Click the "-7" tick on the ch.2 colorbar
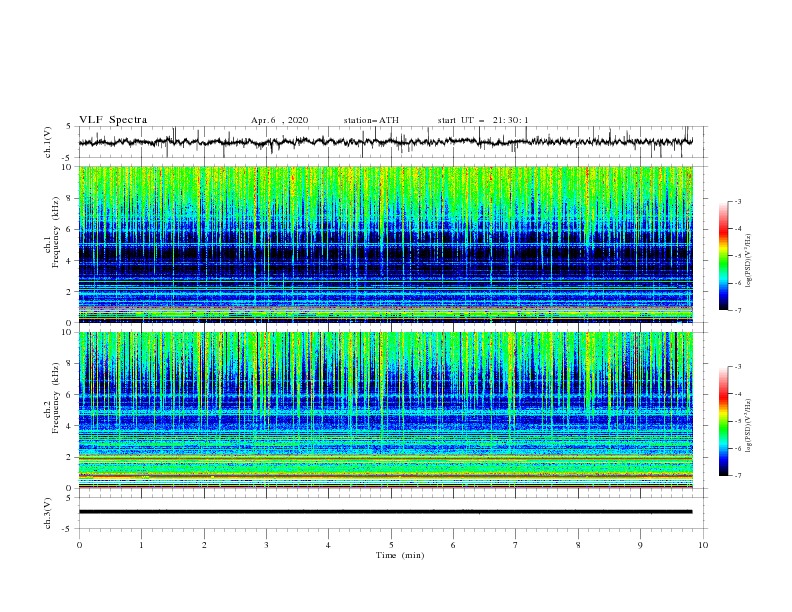This screenshot has width=792, height=612. pyautogui.click(x=737, y=476)
